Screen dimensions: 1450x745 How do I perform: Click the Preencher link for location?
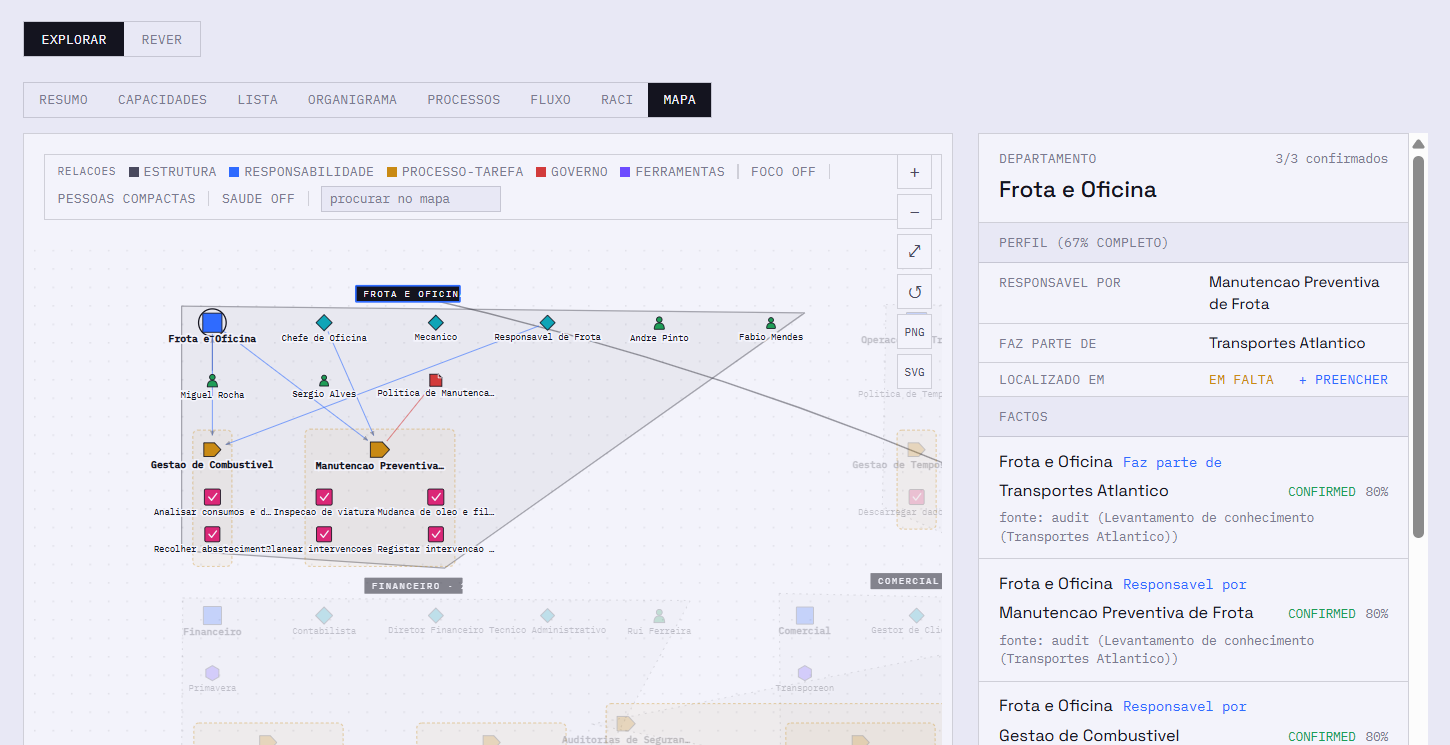click(1343, 380)
